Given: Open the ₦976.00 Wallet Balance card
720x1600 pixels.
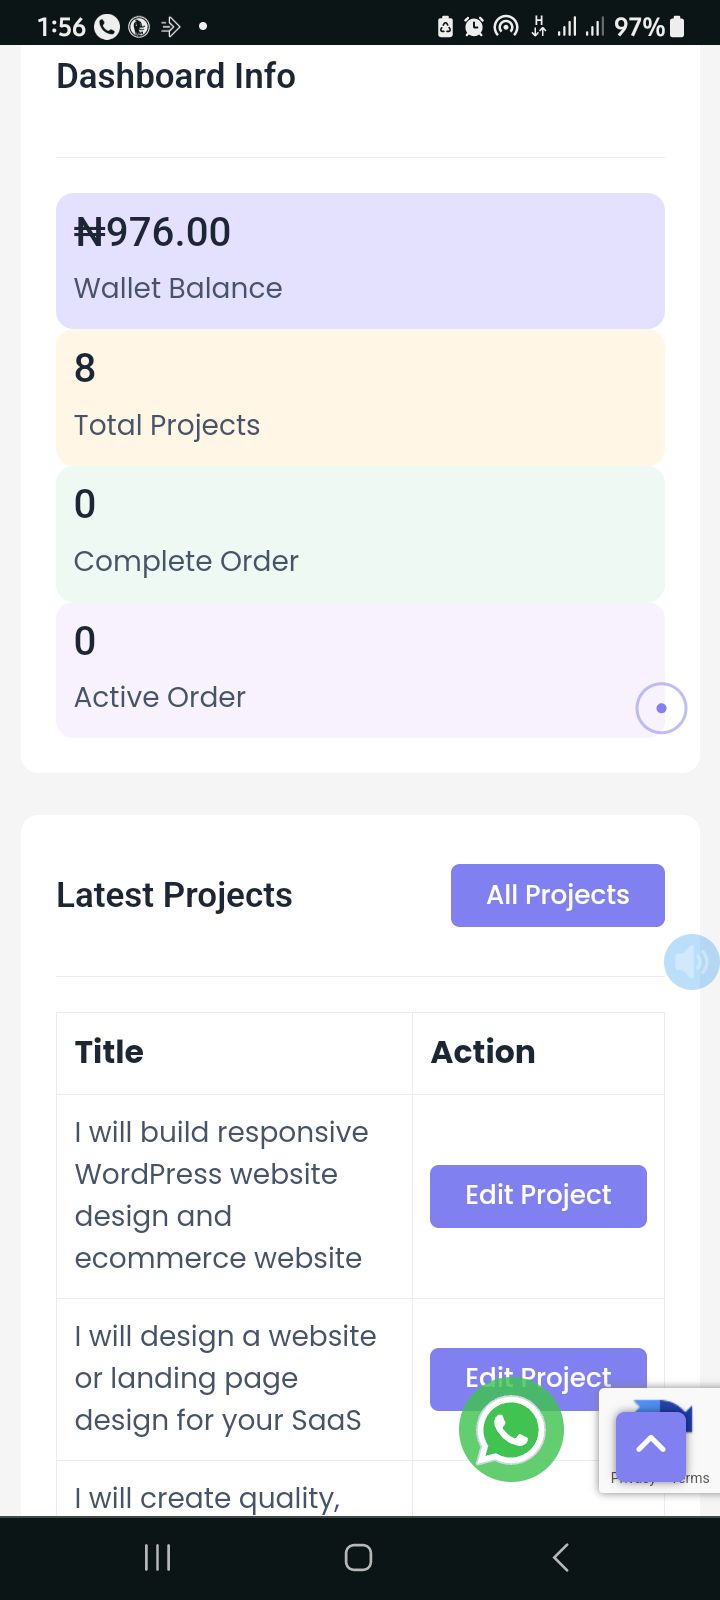Looking at the screenshot, I should (x=360, y=260).
